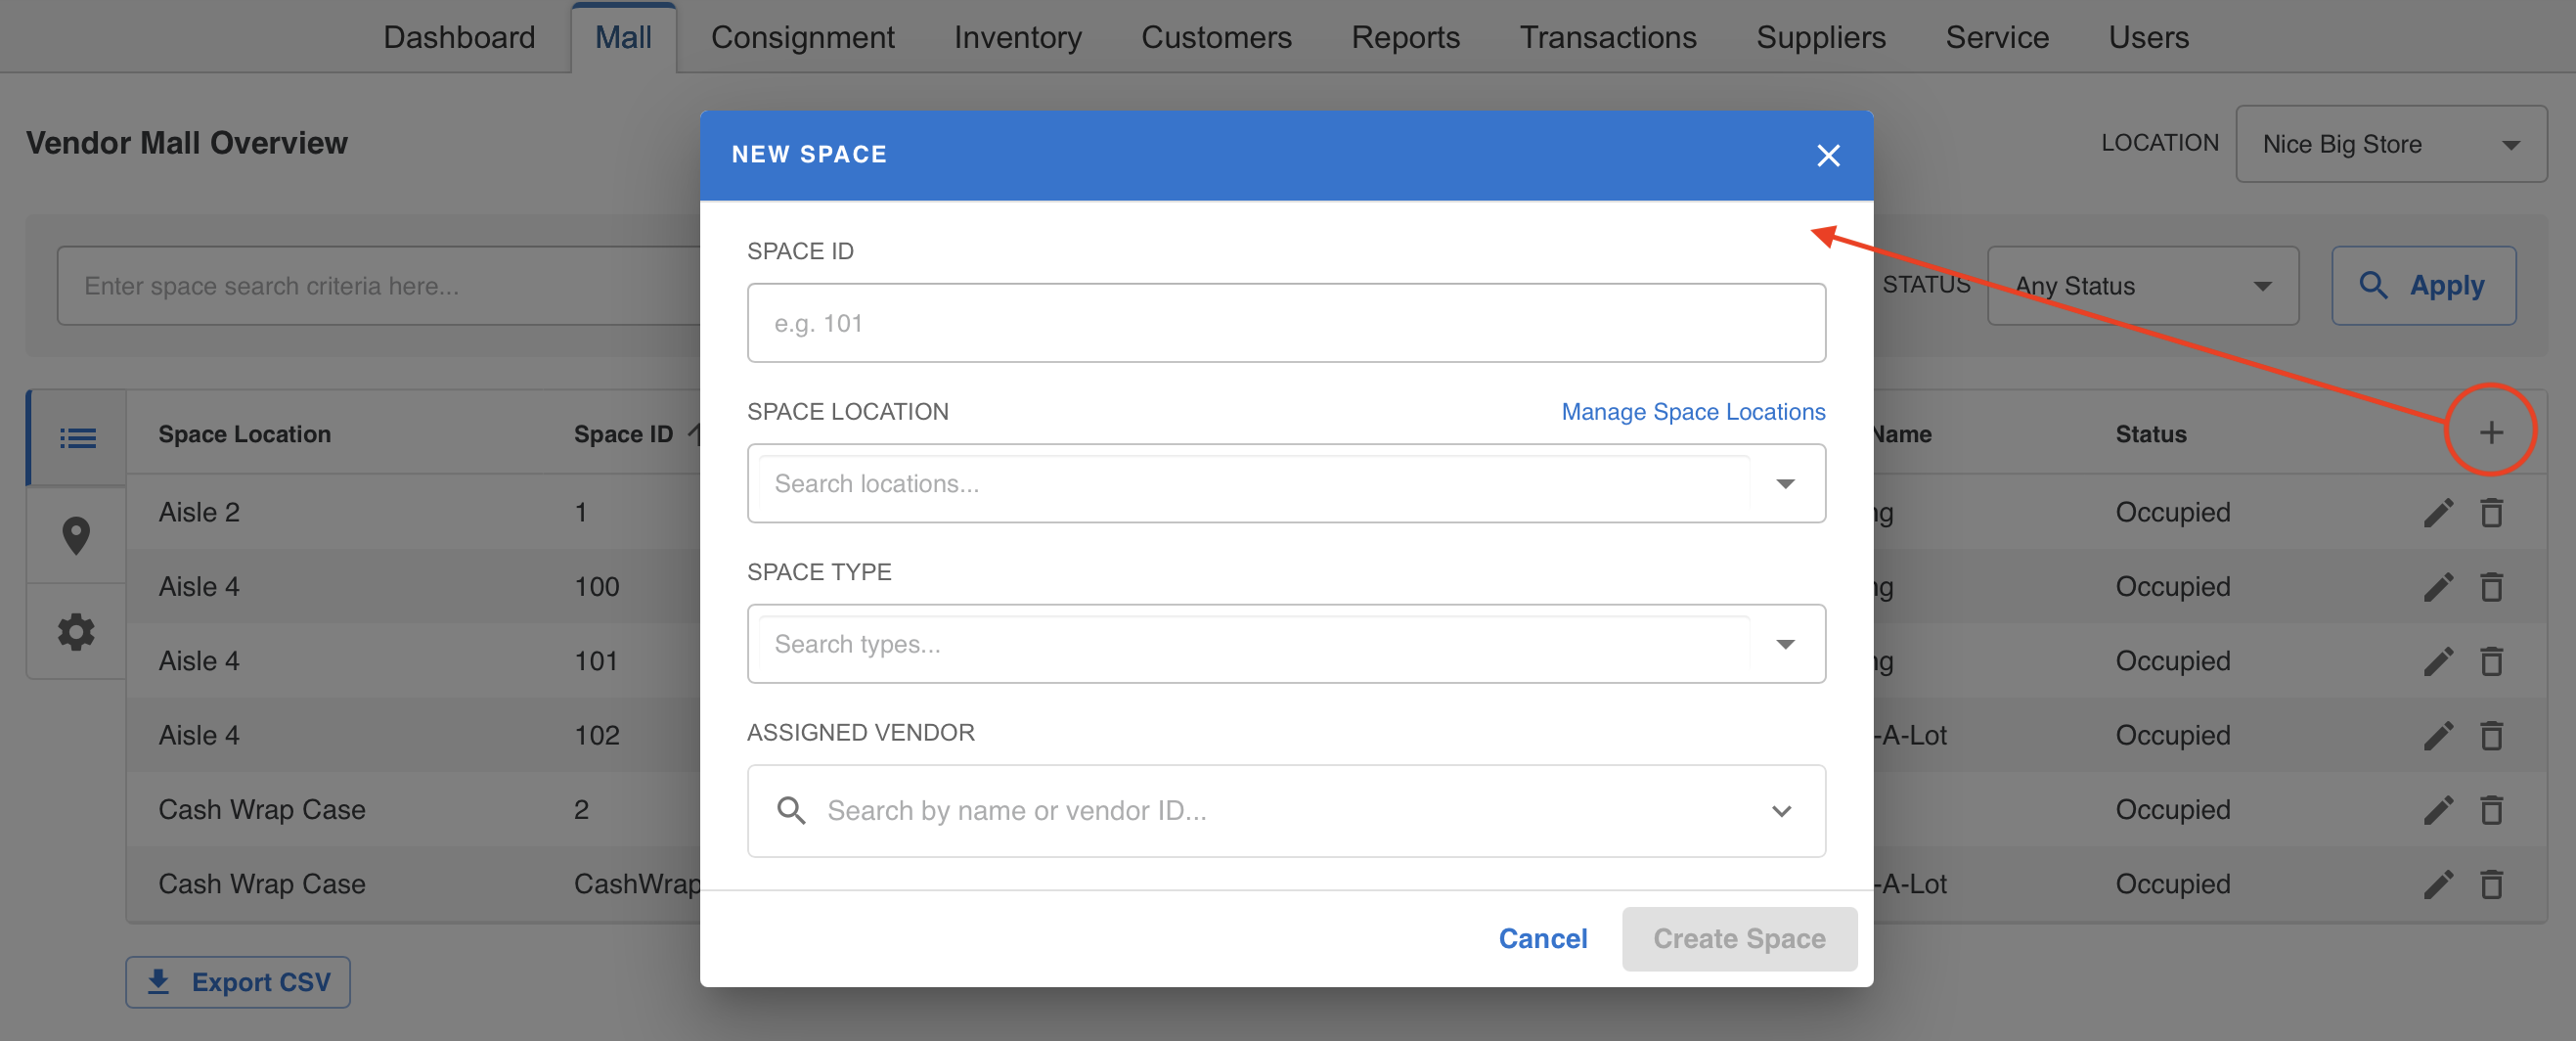The width and height of the screenshot is (2576, 1041).
Task: Click the Create Space button
Action: [1739, 939]
